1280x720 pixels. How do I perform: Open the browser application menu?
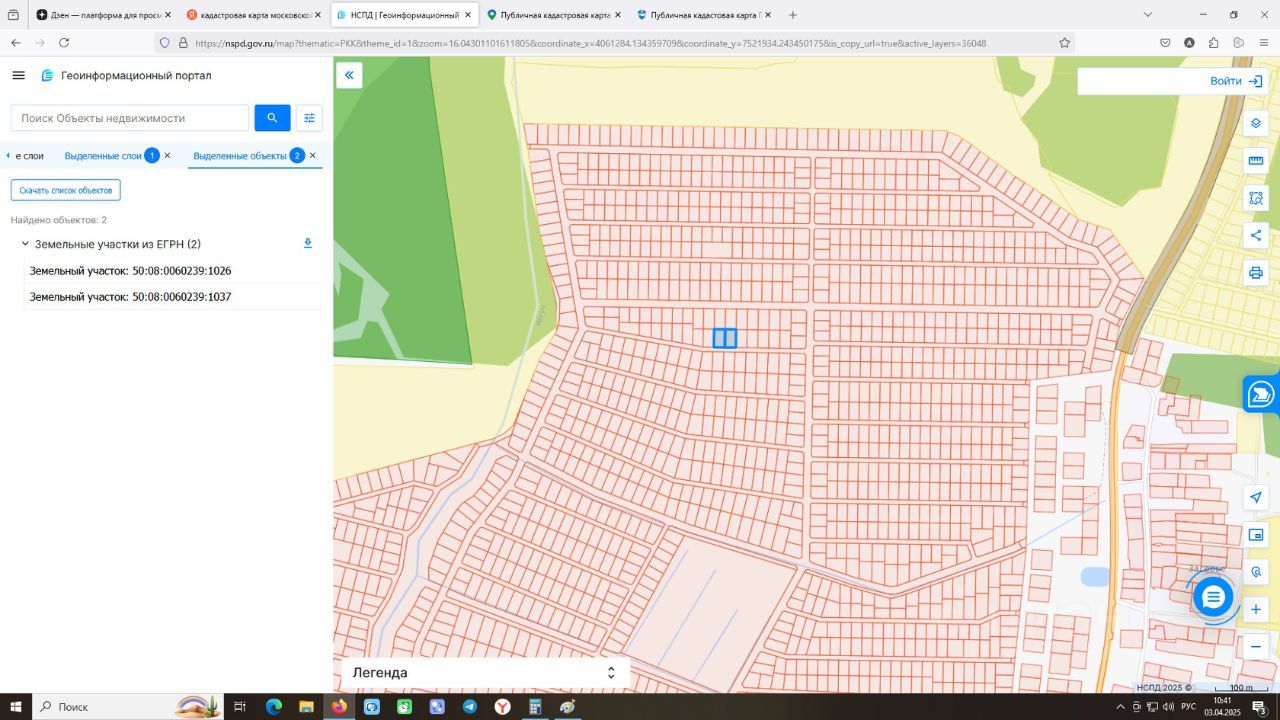(x=1263, y=43)
